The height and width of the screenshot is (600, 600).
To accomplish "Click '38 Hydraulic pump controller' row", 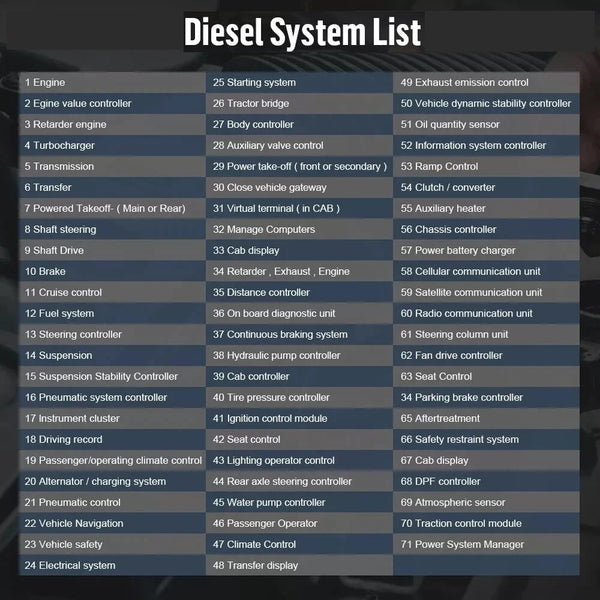I will (299, 356).
